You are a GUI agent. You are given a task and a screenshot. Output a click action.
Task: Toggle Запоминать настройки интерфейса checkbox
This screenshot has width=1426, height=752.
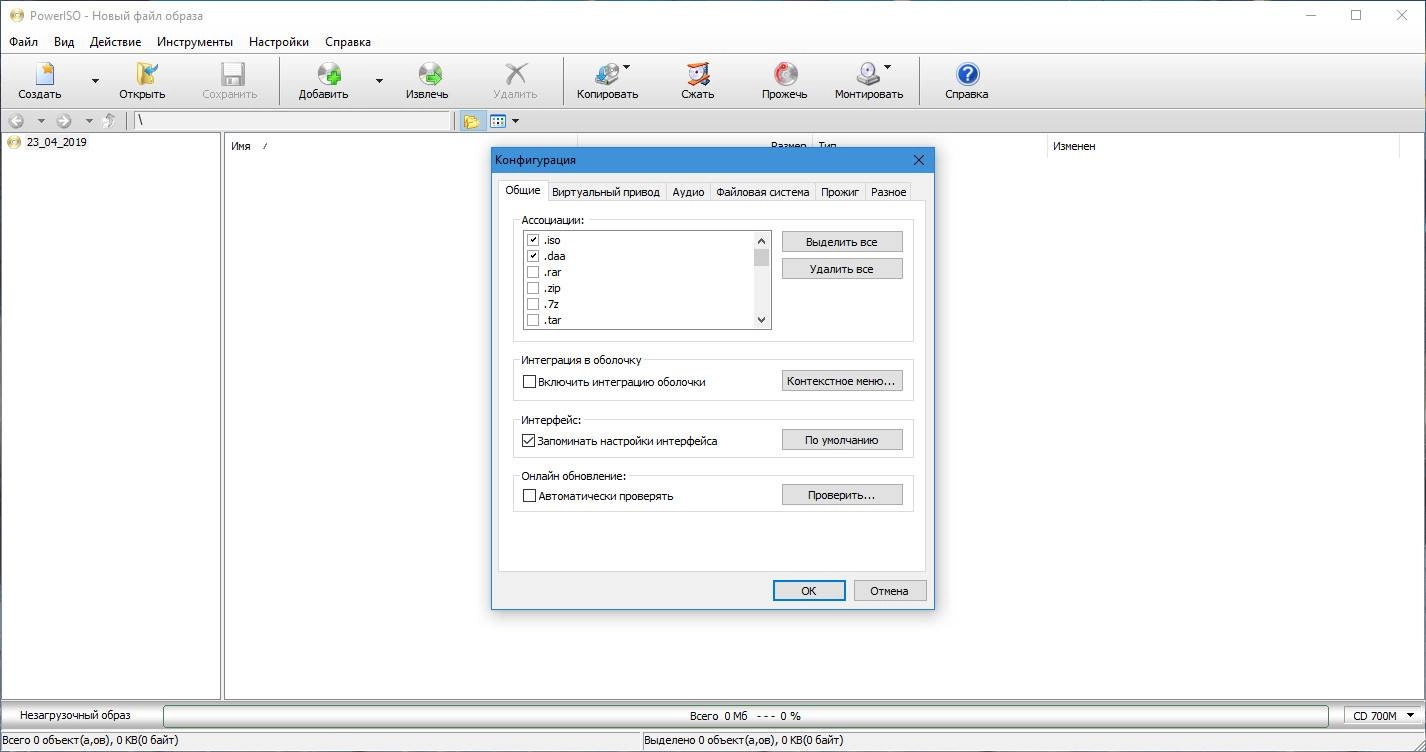click(x=530, y=440)
